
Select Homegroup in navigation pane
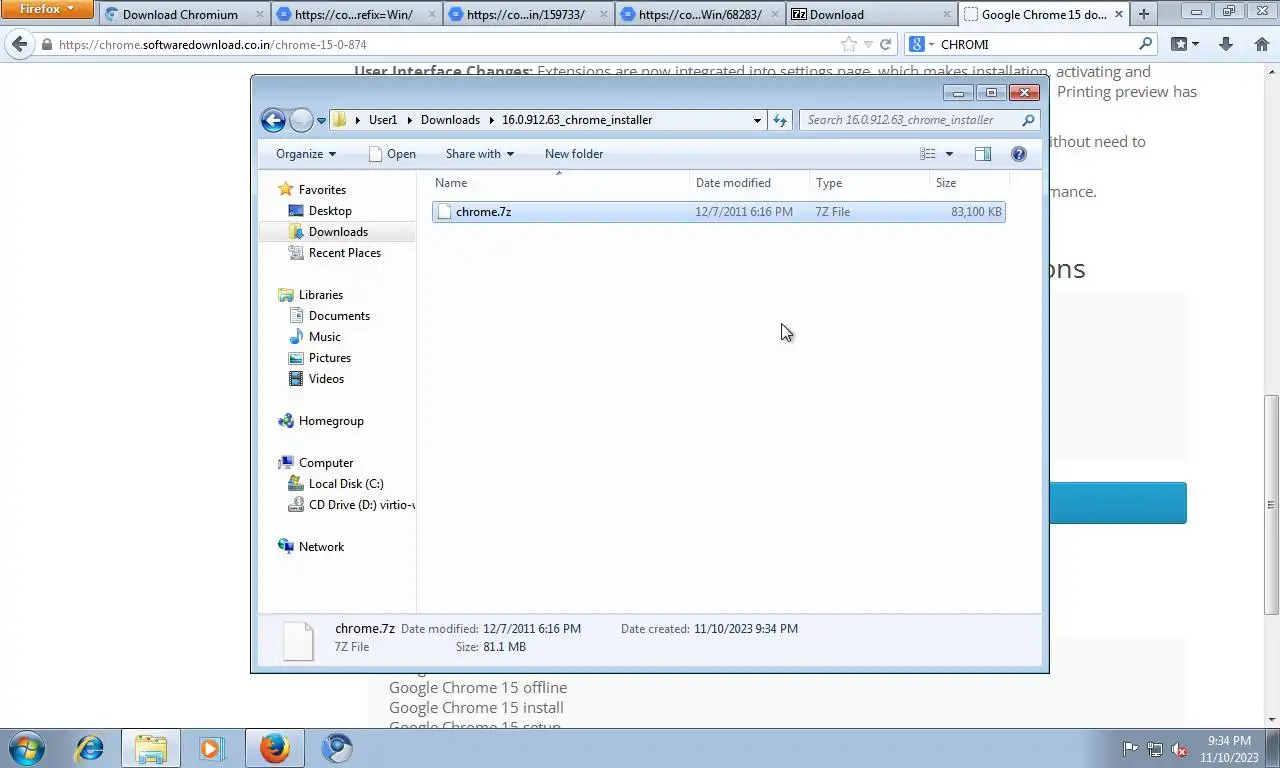[x=330, y=421]
